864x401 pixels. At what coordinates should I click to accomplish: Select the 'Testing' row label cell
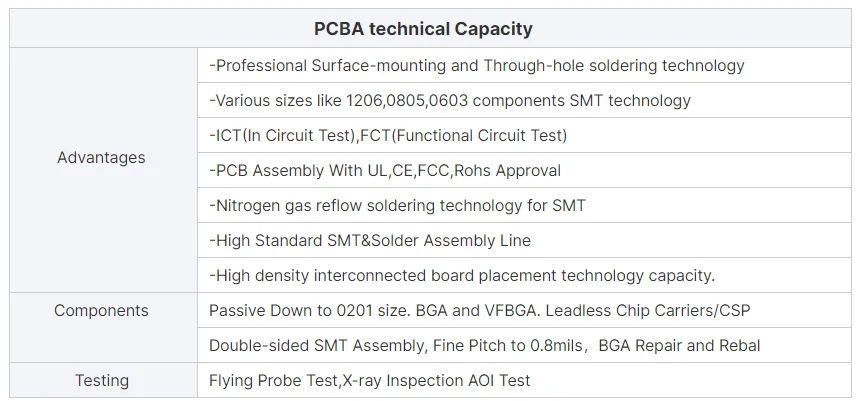click(101, 381)
